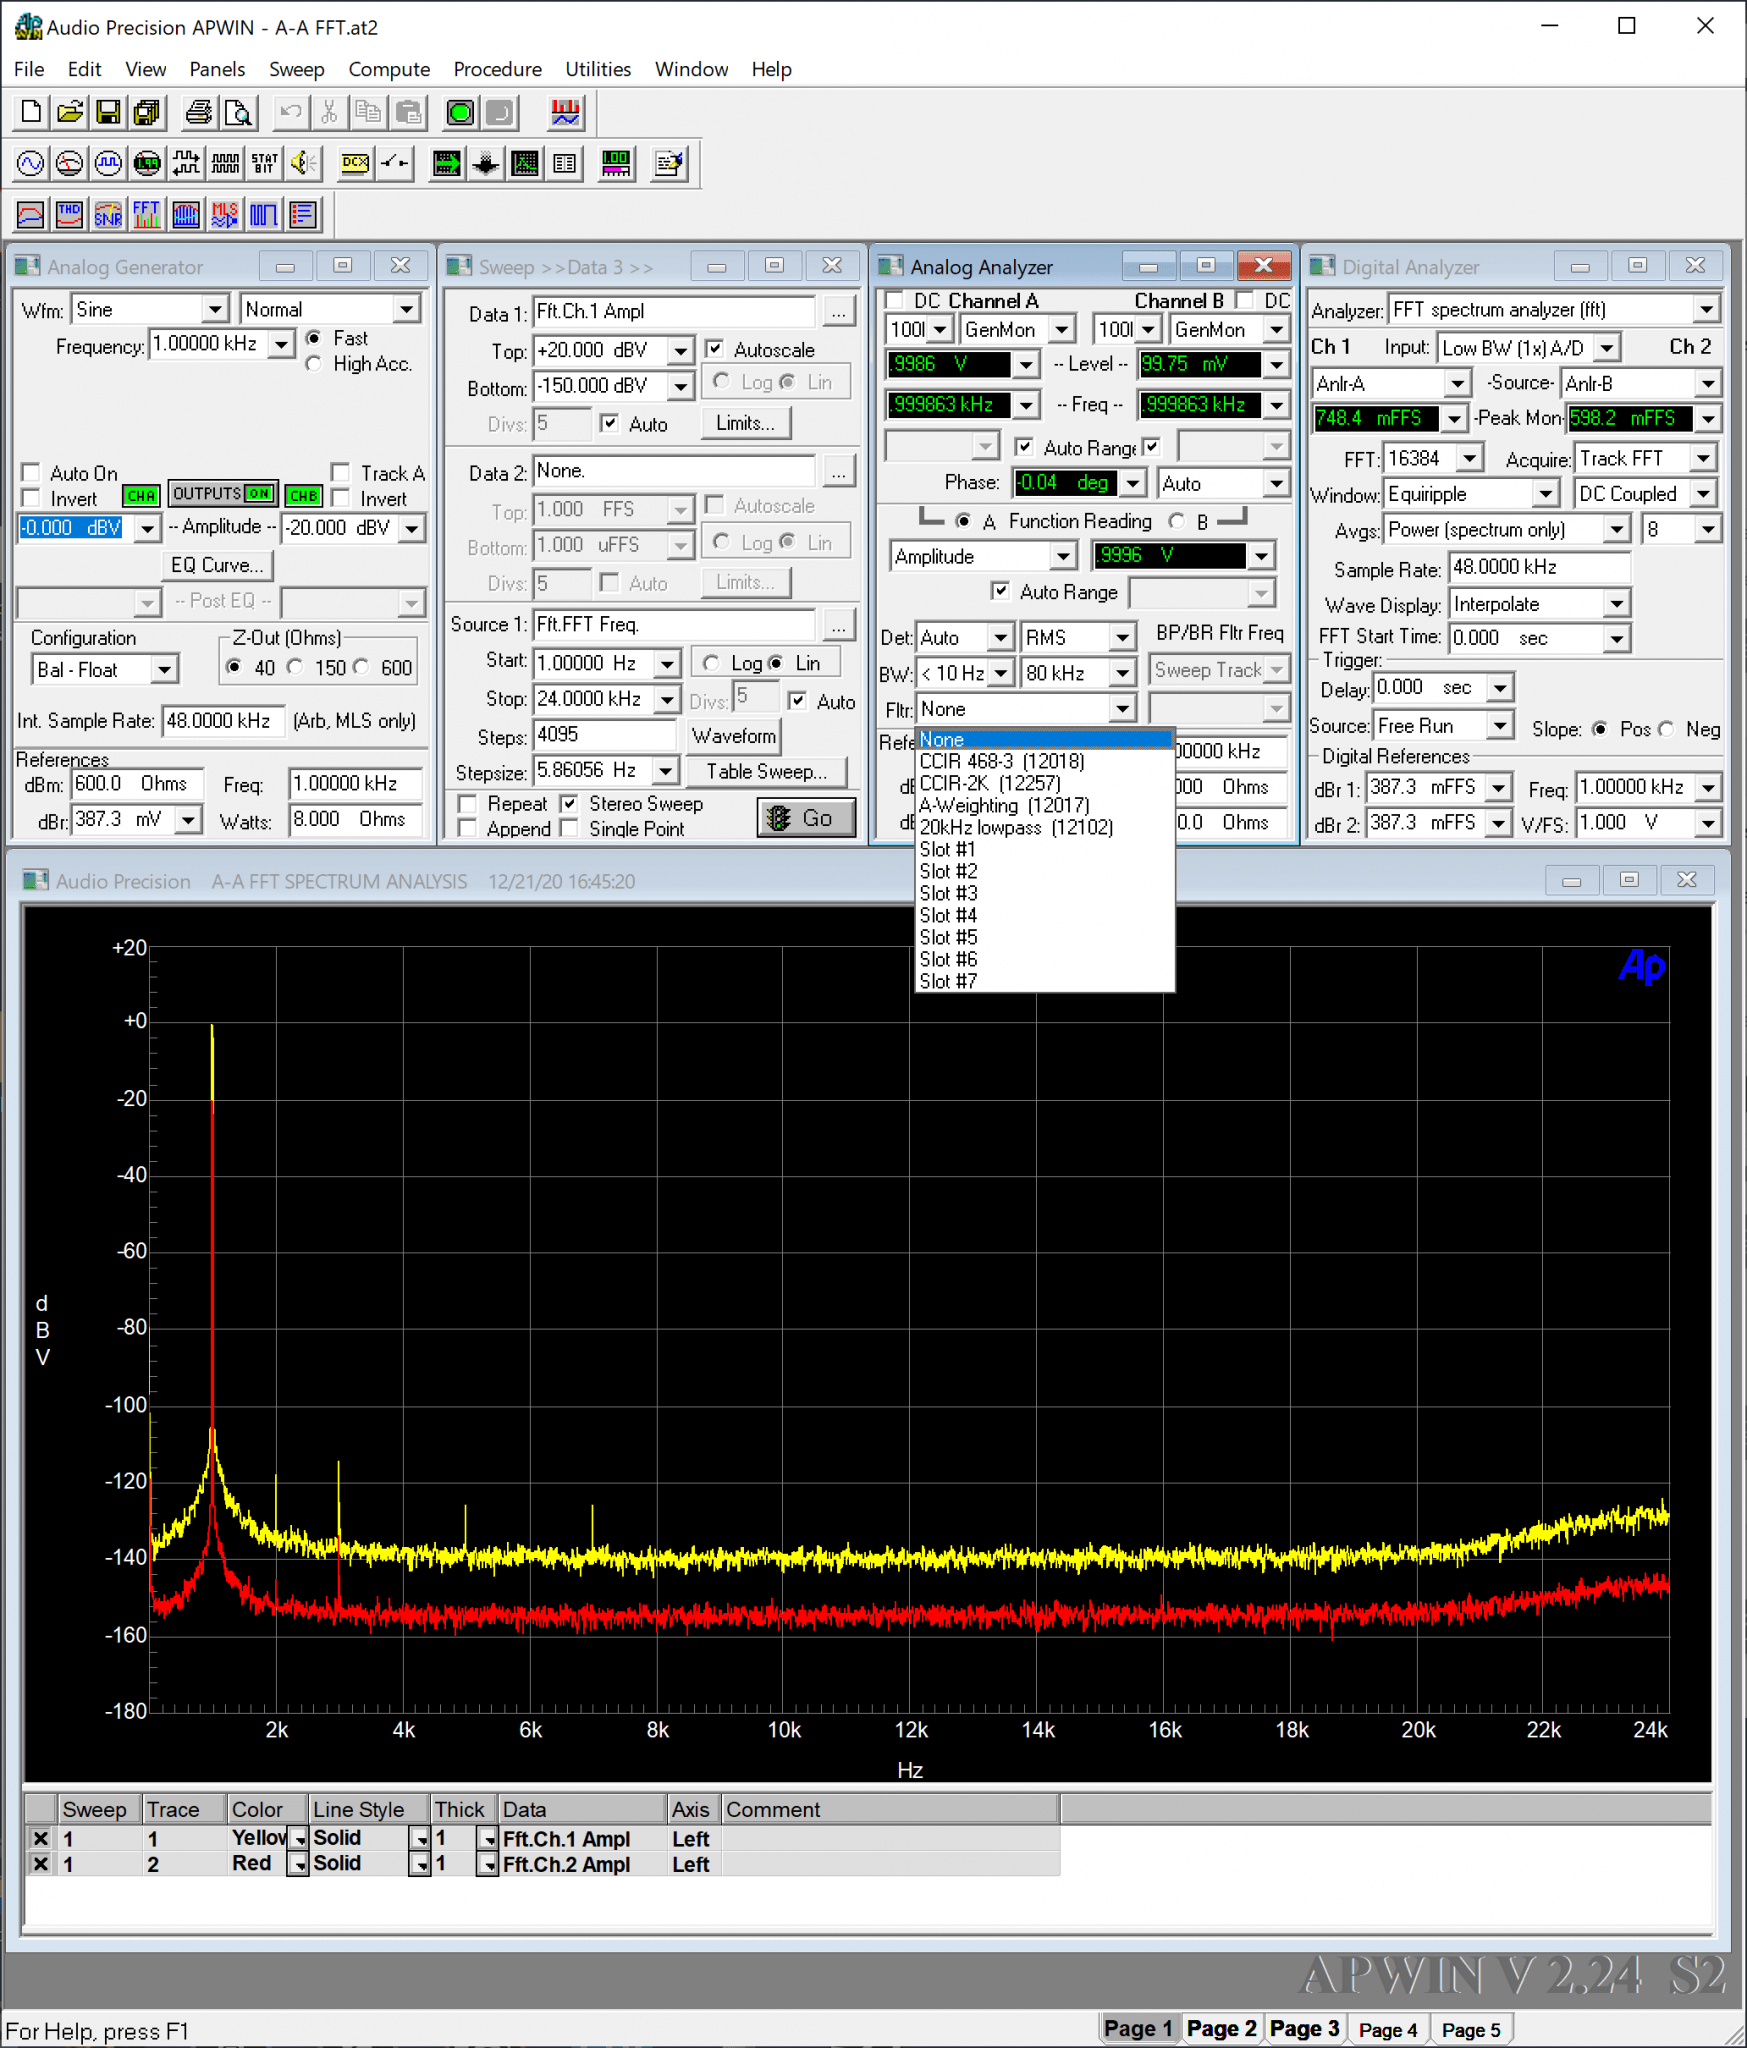Image resolution: width=1747 pixels, height=2048 pixels.
Task: Toggle Data 1 Autoscale checkbox
Action: pos(714,349)
